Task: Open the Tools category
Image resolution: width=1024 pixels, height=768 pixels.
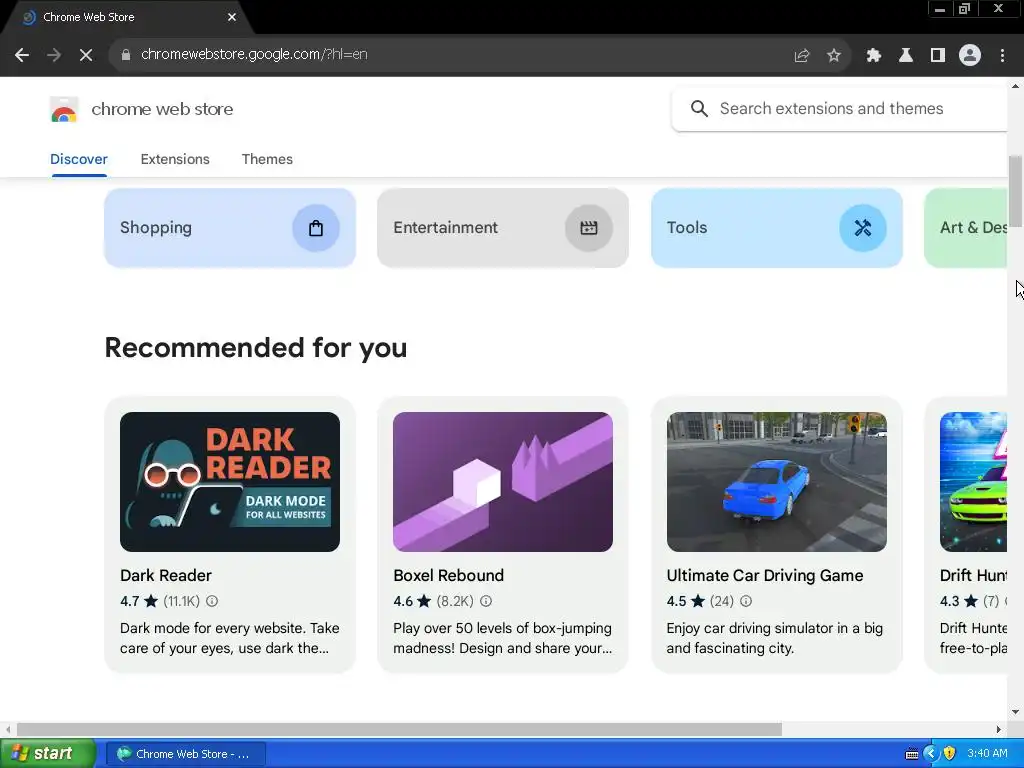Action: (x=776, y=228)
